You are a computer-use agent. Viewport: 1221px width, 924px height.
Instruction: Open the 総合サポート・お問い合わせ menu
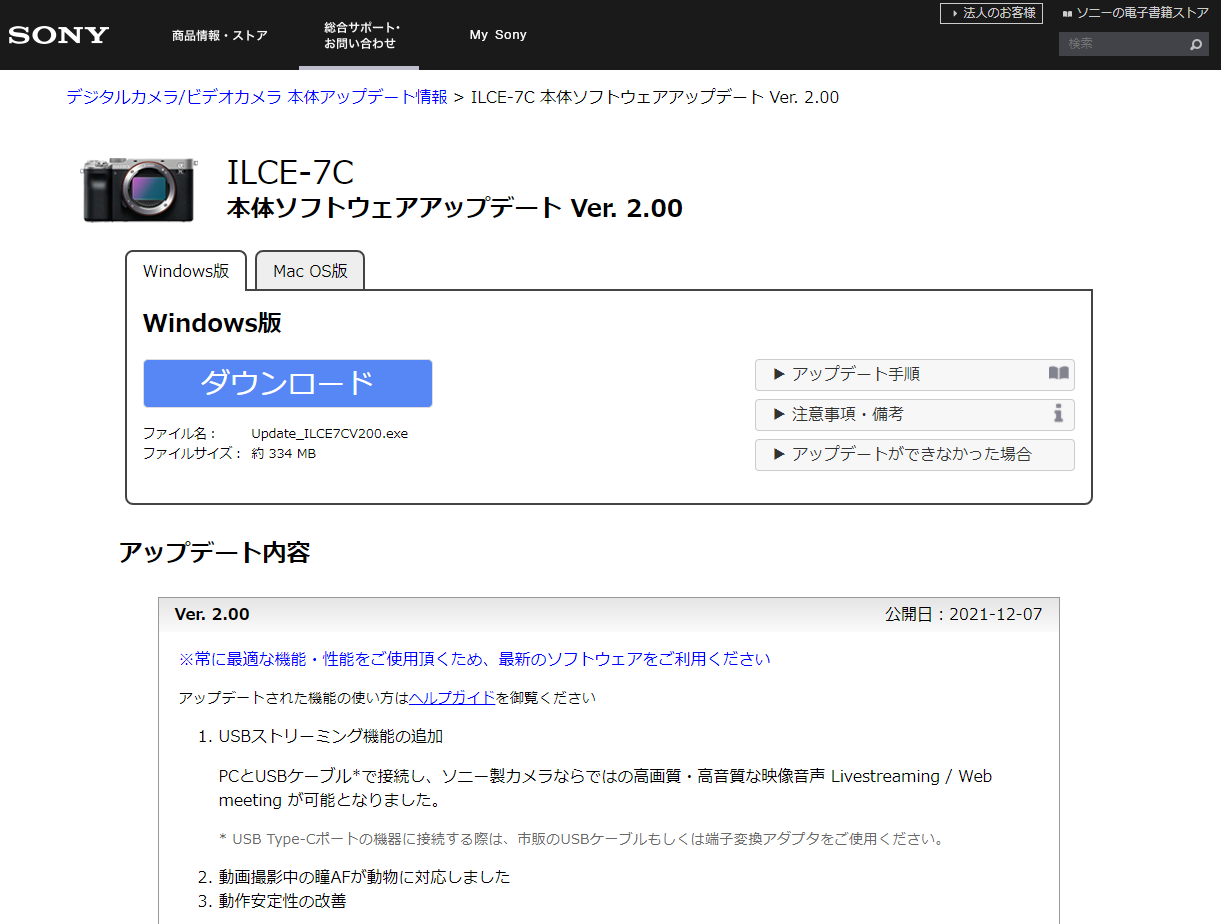click(x=359, y=36)
